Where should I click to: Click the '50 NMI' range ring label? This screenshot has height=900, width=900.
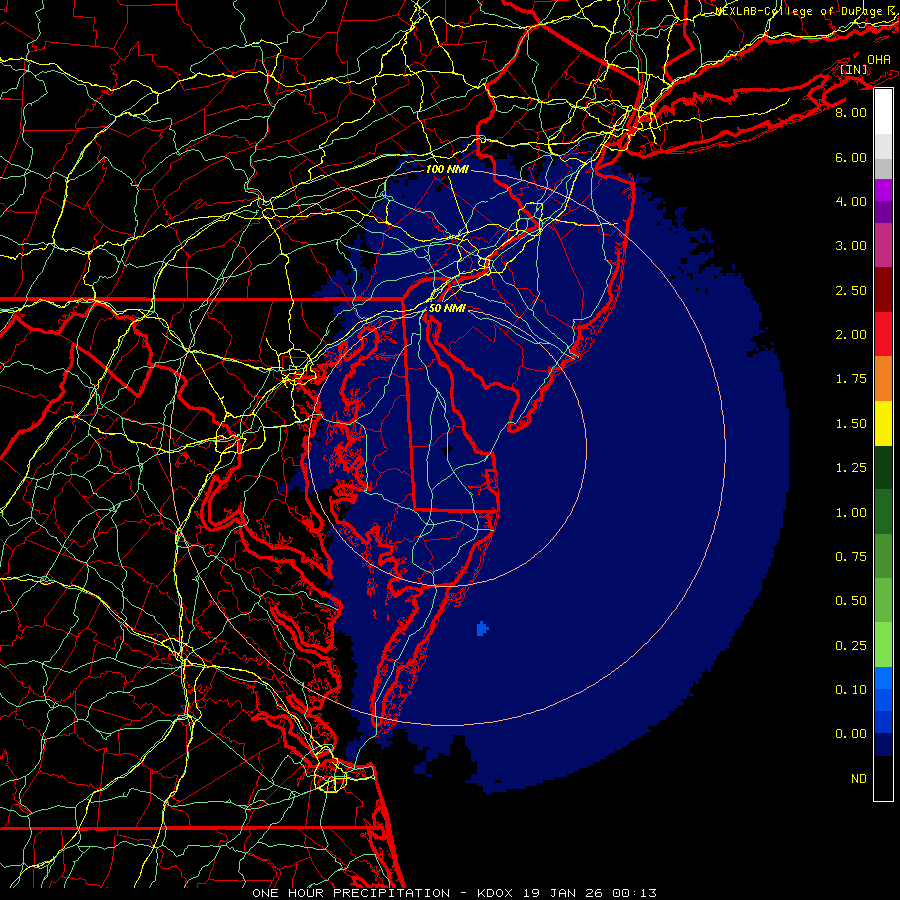(447, 308)
